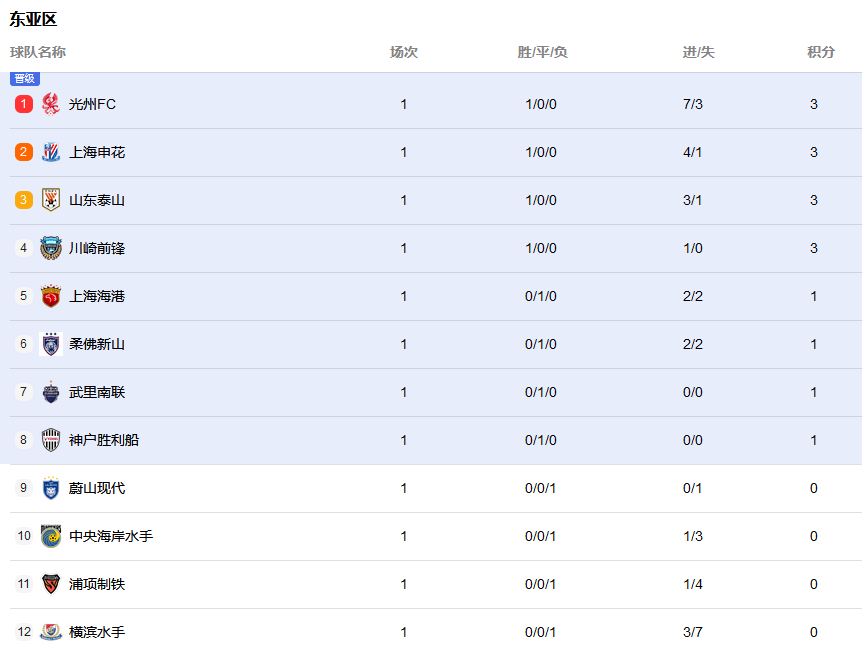This screenshot has height=653, width=862.
Task: Click the rank 5 number badge
Action: coord(24,296)
